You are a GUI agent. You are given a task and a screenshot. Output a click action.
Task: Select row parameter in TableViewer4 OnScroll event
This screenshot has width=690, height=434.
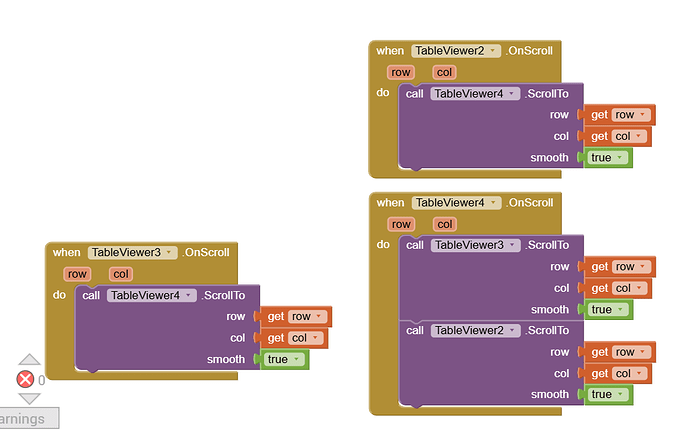[401, 224]
